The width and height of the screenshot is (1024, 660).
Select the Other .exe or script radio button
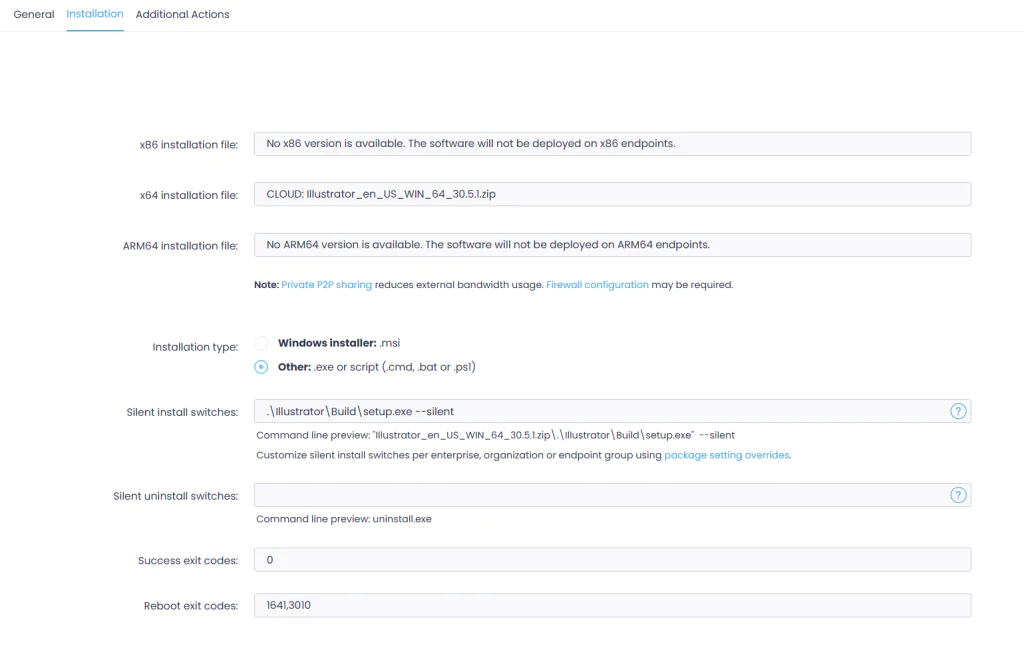261,367
